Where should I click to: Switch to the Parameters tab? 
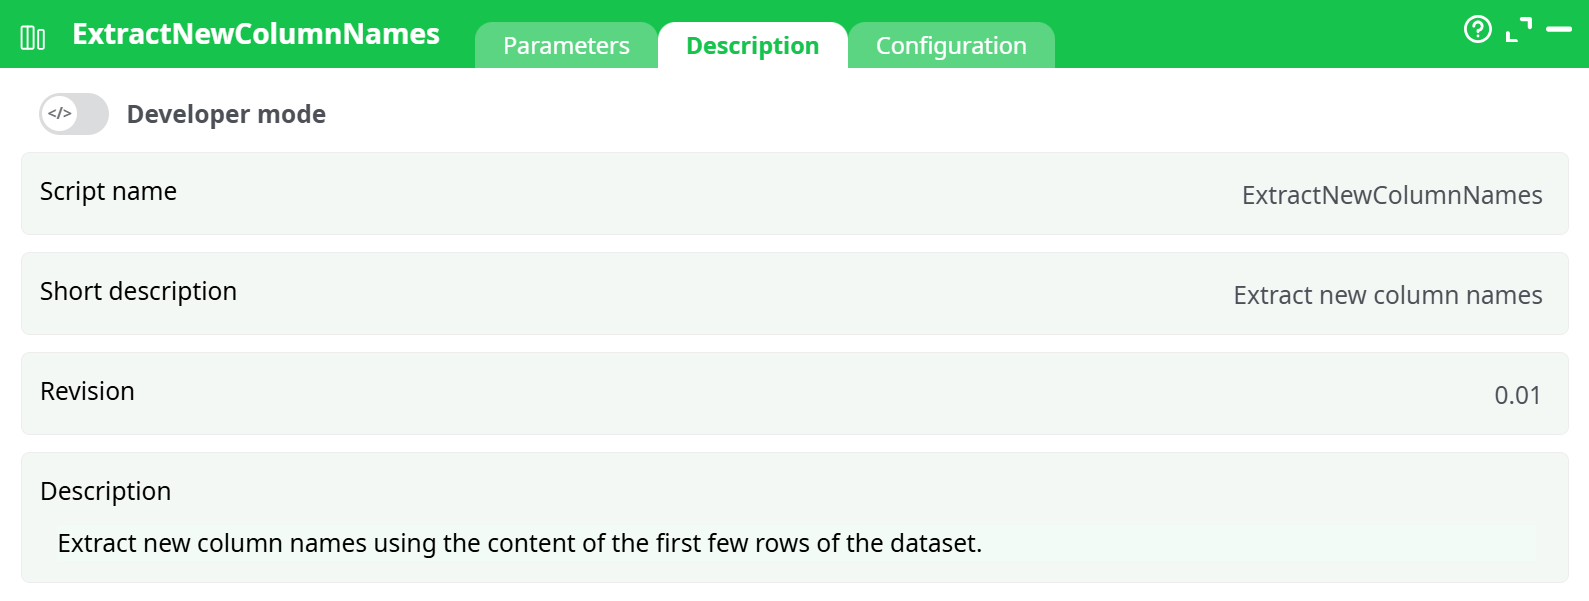coord(566,45)
